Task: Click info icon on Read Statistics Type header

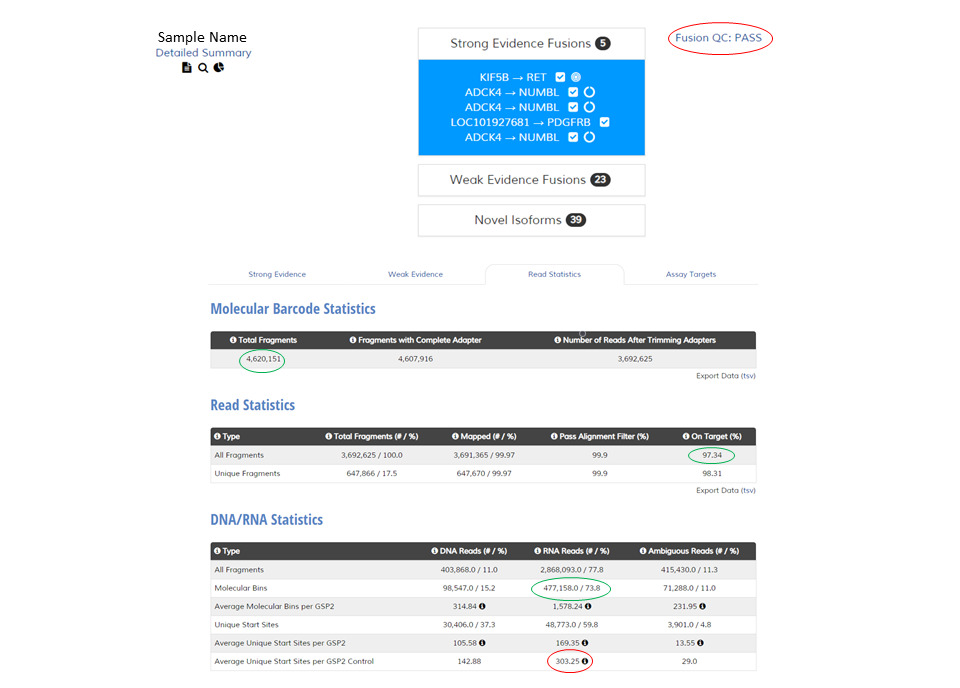Action: [x=217, y=436]
